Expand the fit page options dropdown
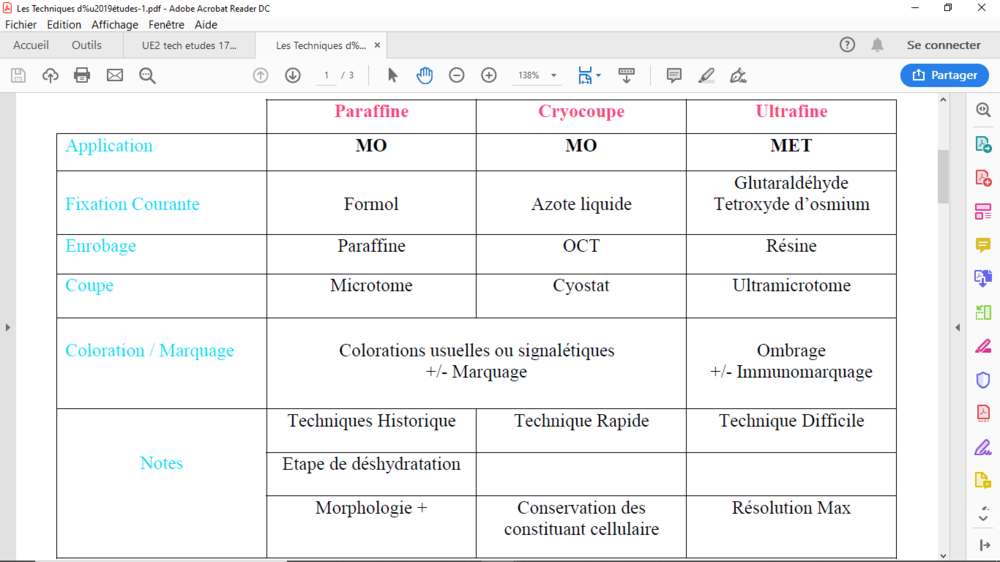Image resolution: width=1000 pixels, height=562 pixels. coord(598,75)
